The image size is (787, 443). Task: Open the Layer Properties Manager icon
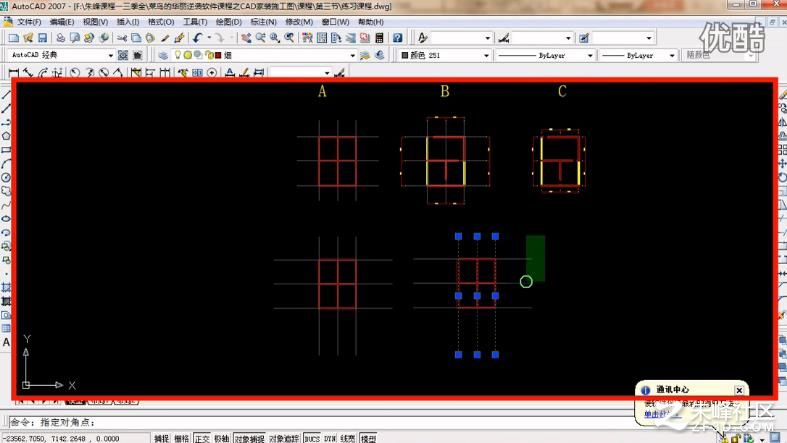coord(163,55)
